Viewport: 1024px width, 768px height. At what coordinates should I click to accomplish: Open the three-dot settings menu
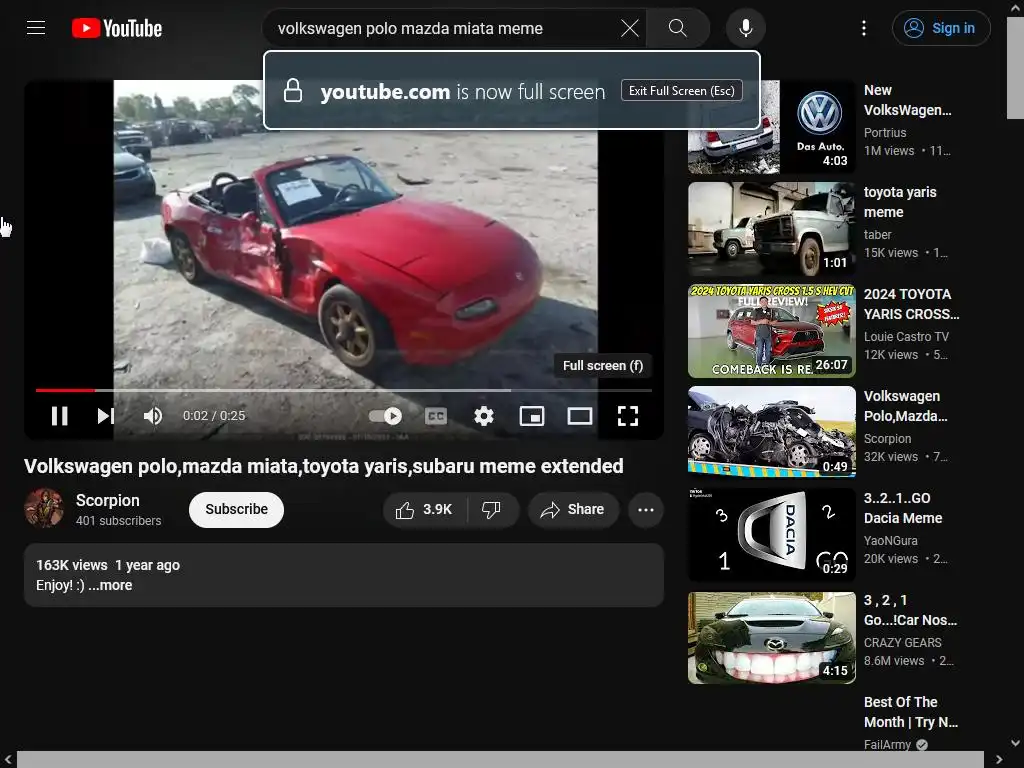click(x=864, y=28)
